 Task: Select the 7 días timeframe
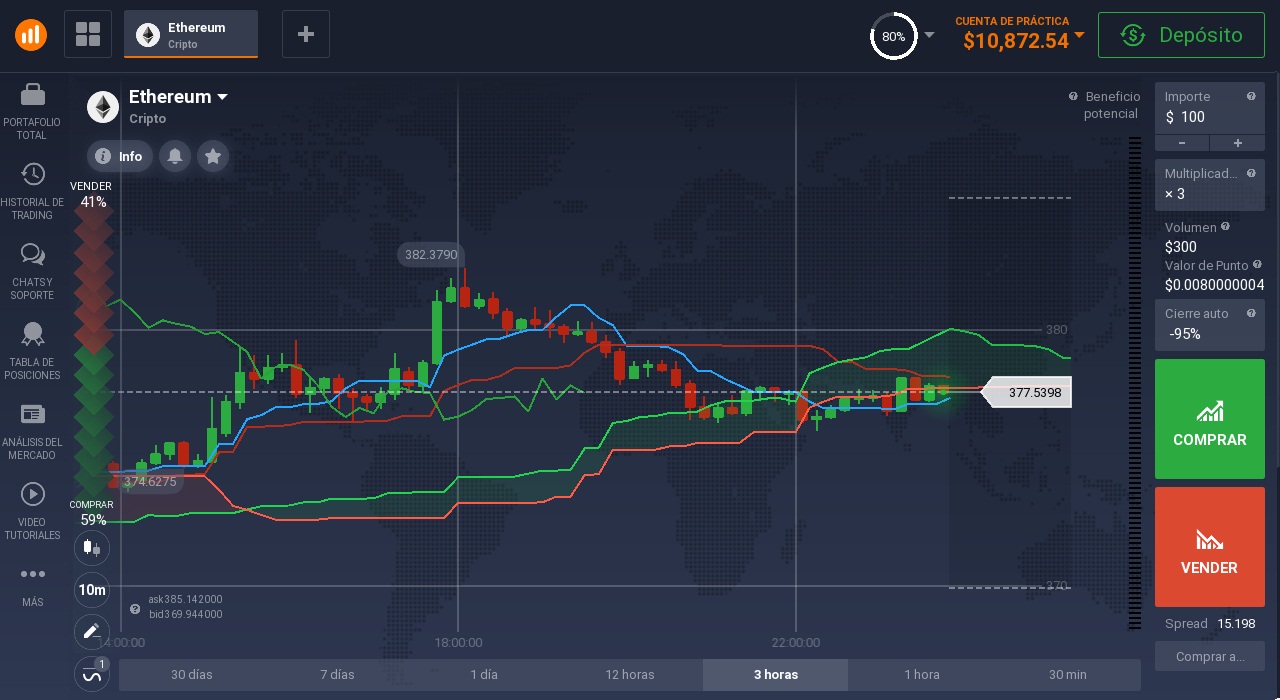pyautogui.click(x=338, y=675)
